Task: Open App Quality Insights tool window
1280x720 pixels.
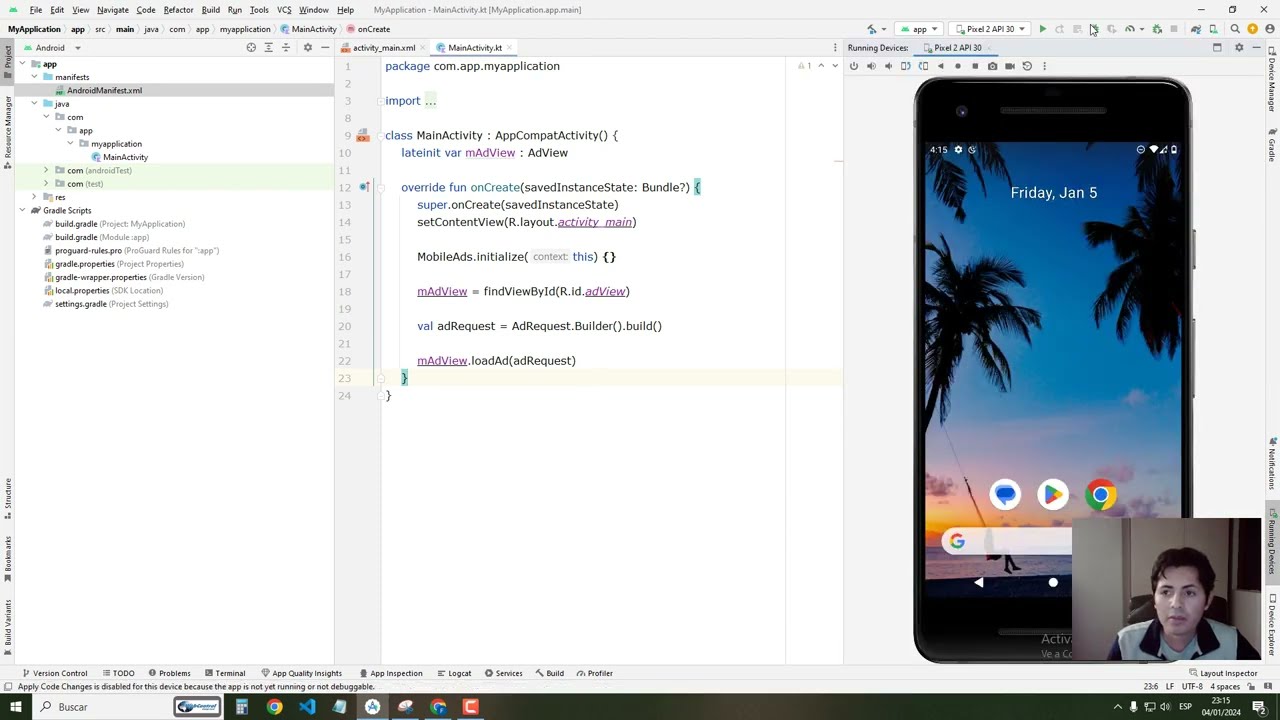Action: tap(300, 673)
